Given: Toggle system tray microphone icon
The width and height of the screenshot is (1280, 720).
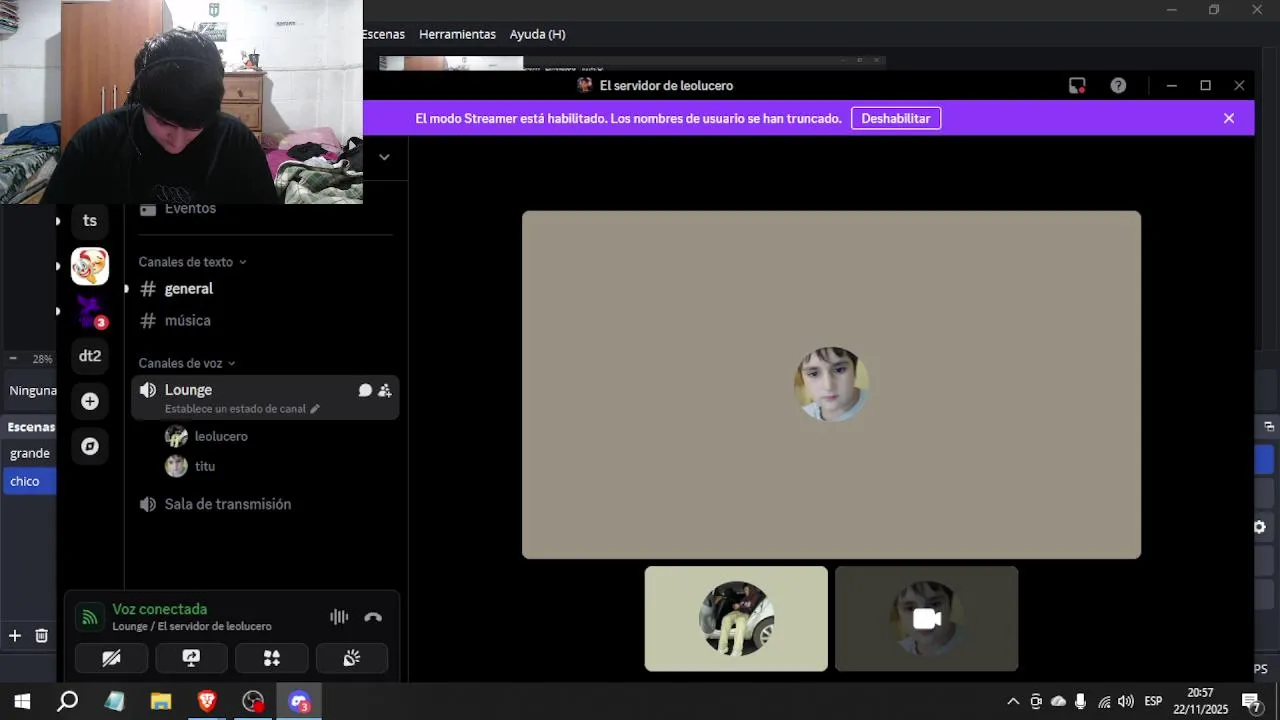Looking at the screenshot, I should [1081, 702].
